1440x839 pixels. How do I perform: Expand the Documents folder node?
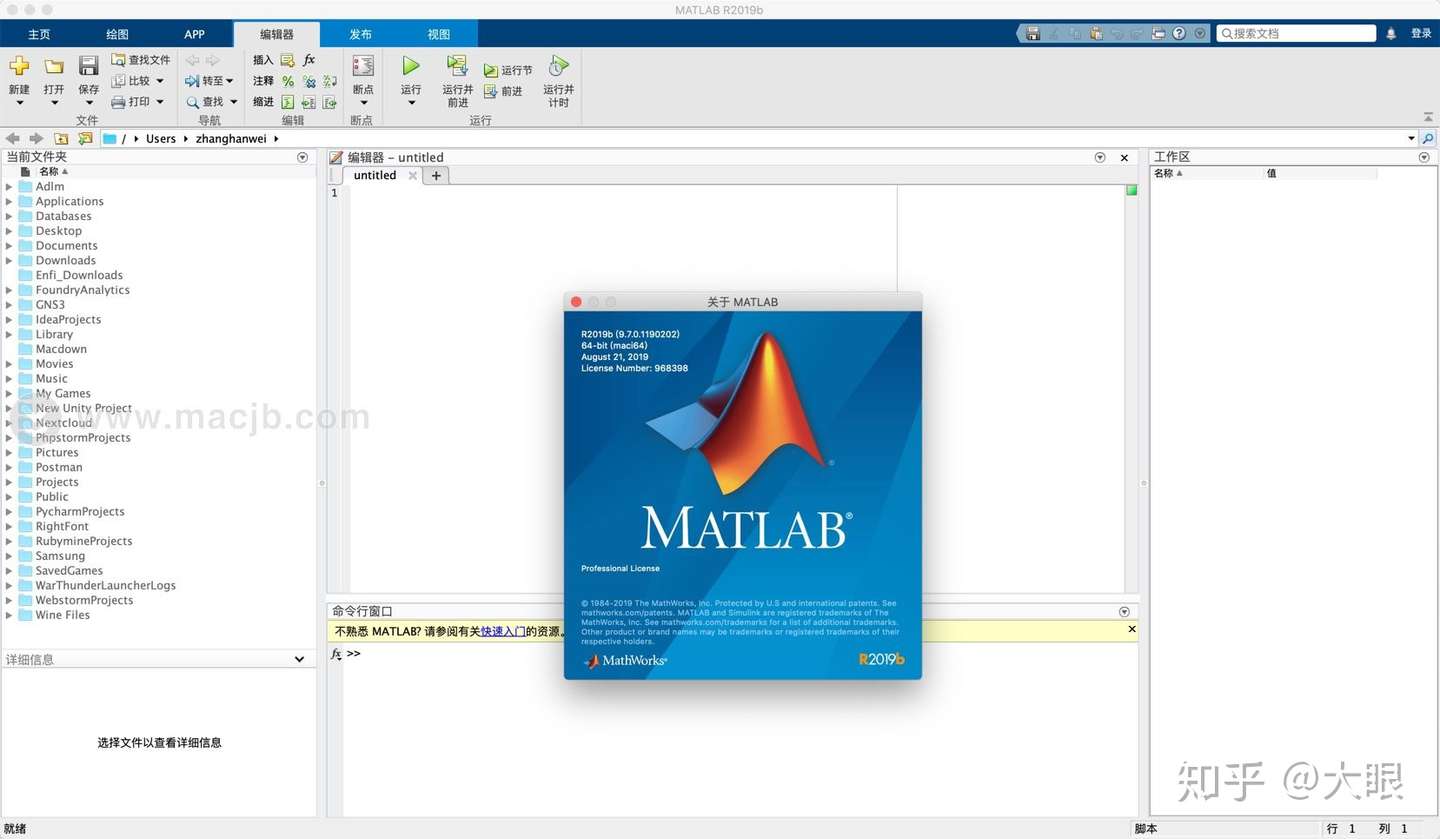(10, 246)
